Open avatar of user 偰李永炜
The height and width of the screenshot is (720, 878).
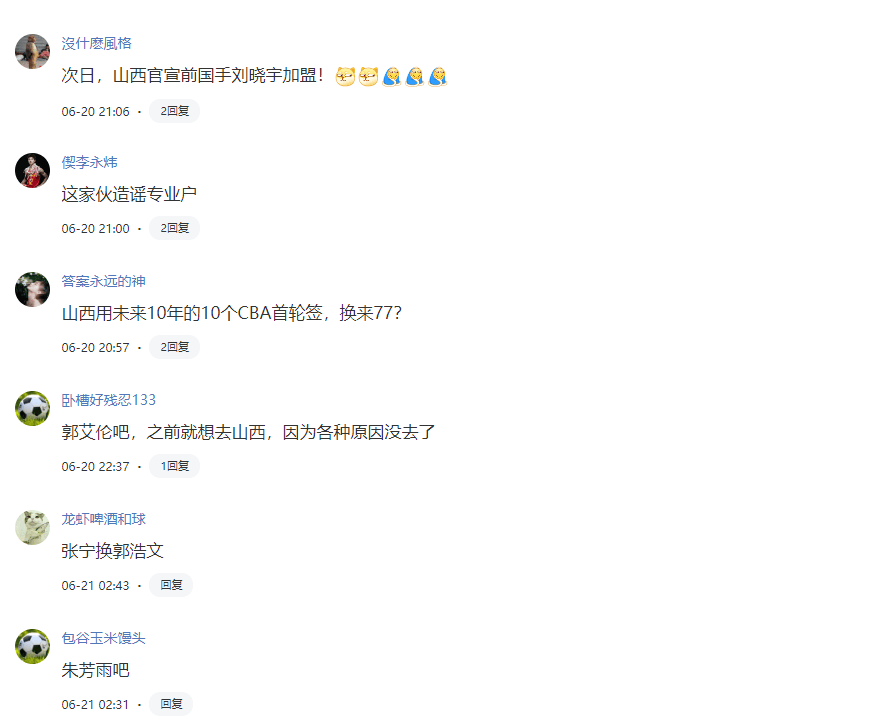32,170
